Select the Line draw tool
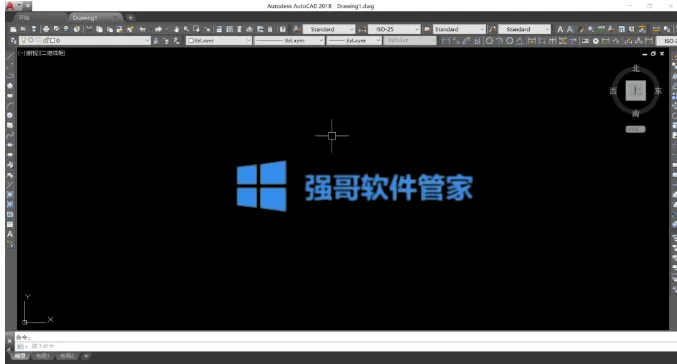The image size is (677, 364). pyautogui.click(x=10, y=56)
